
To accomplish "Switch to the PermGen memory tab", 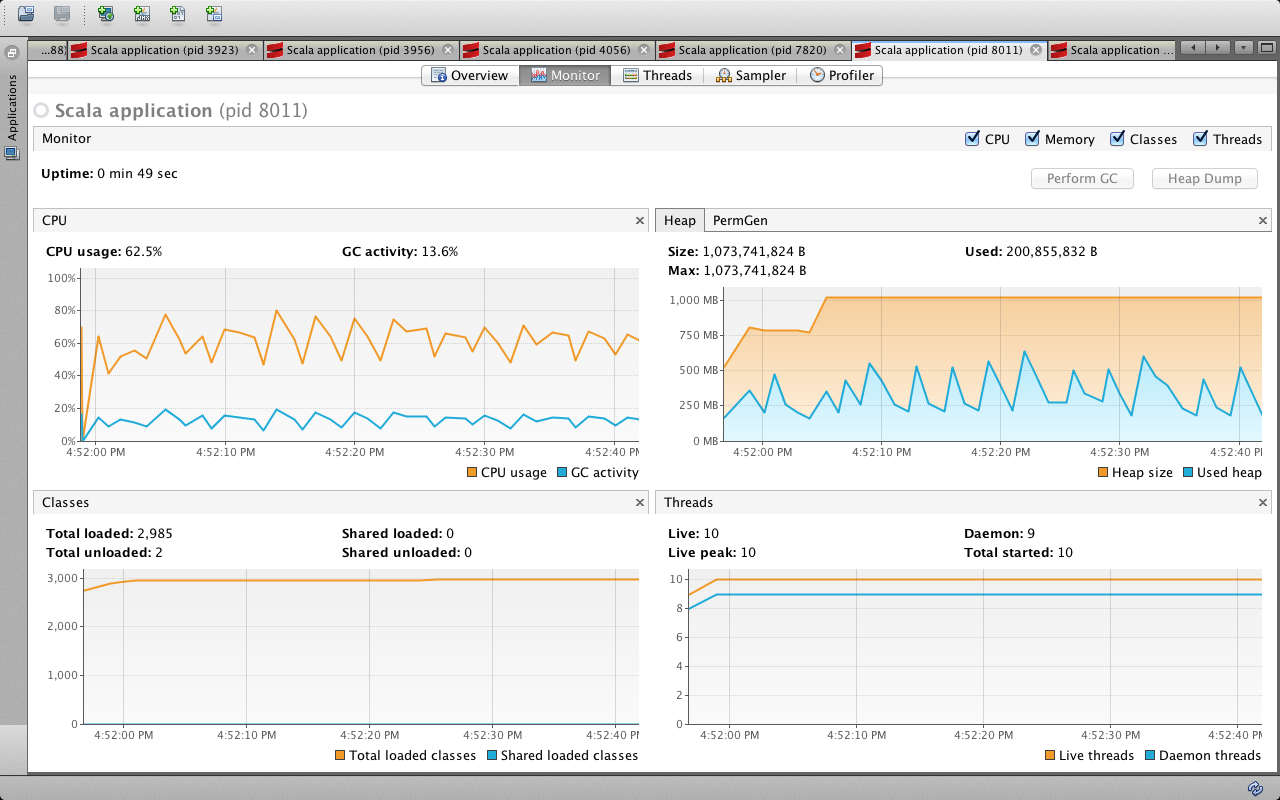I will pos(740,220).
